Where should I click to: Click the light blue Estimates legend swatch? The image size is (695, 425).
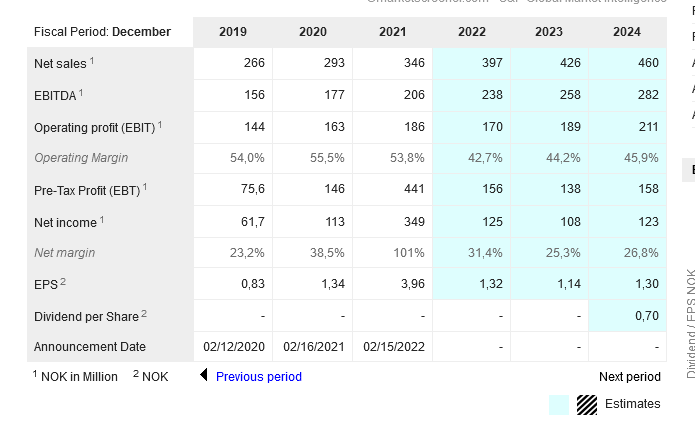click(x=559, y=405)
